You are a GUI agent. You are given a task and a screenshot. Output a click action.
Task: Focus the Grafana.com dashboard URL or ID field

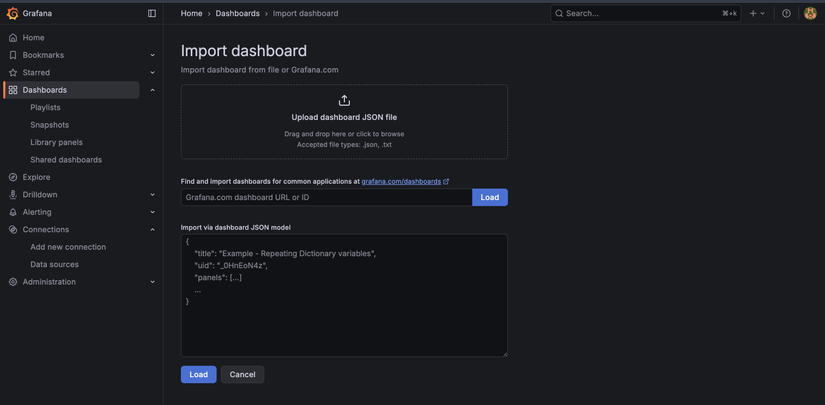point(327,197)
